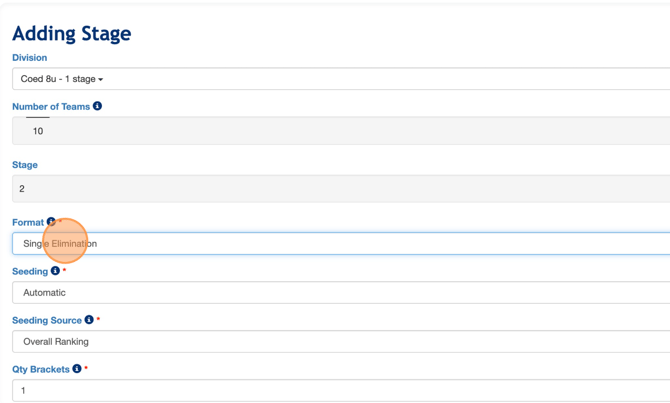Click the Seeding Source info icon
The width and height of the screenshot is (670, 403).
(x=89, y=320)
